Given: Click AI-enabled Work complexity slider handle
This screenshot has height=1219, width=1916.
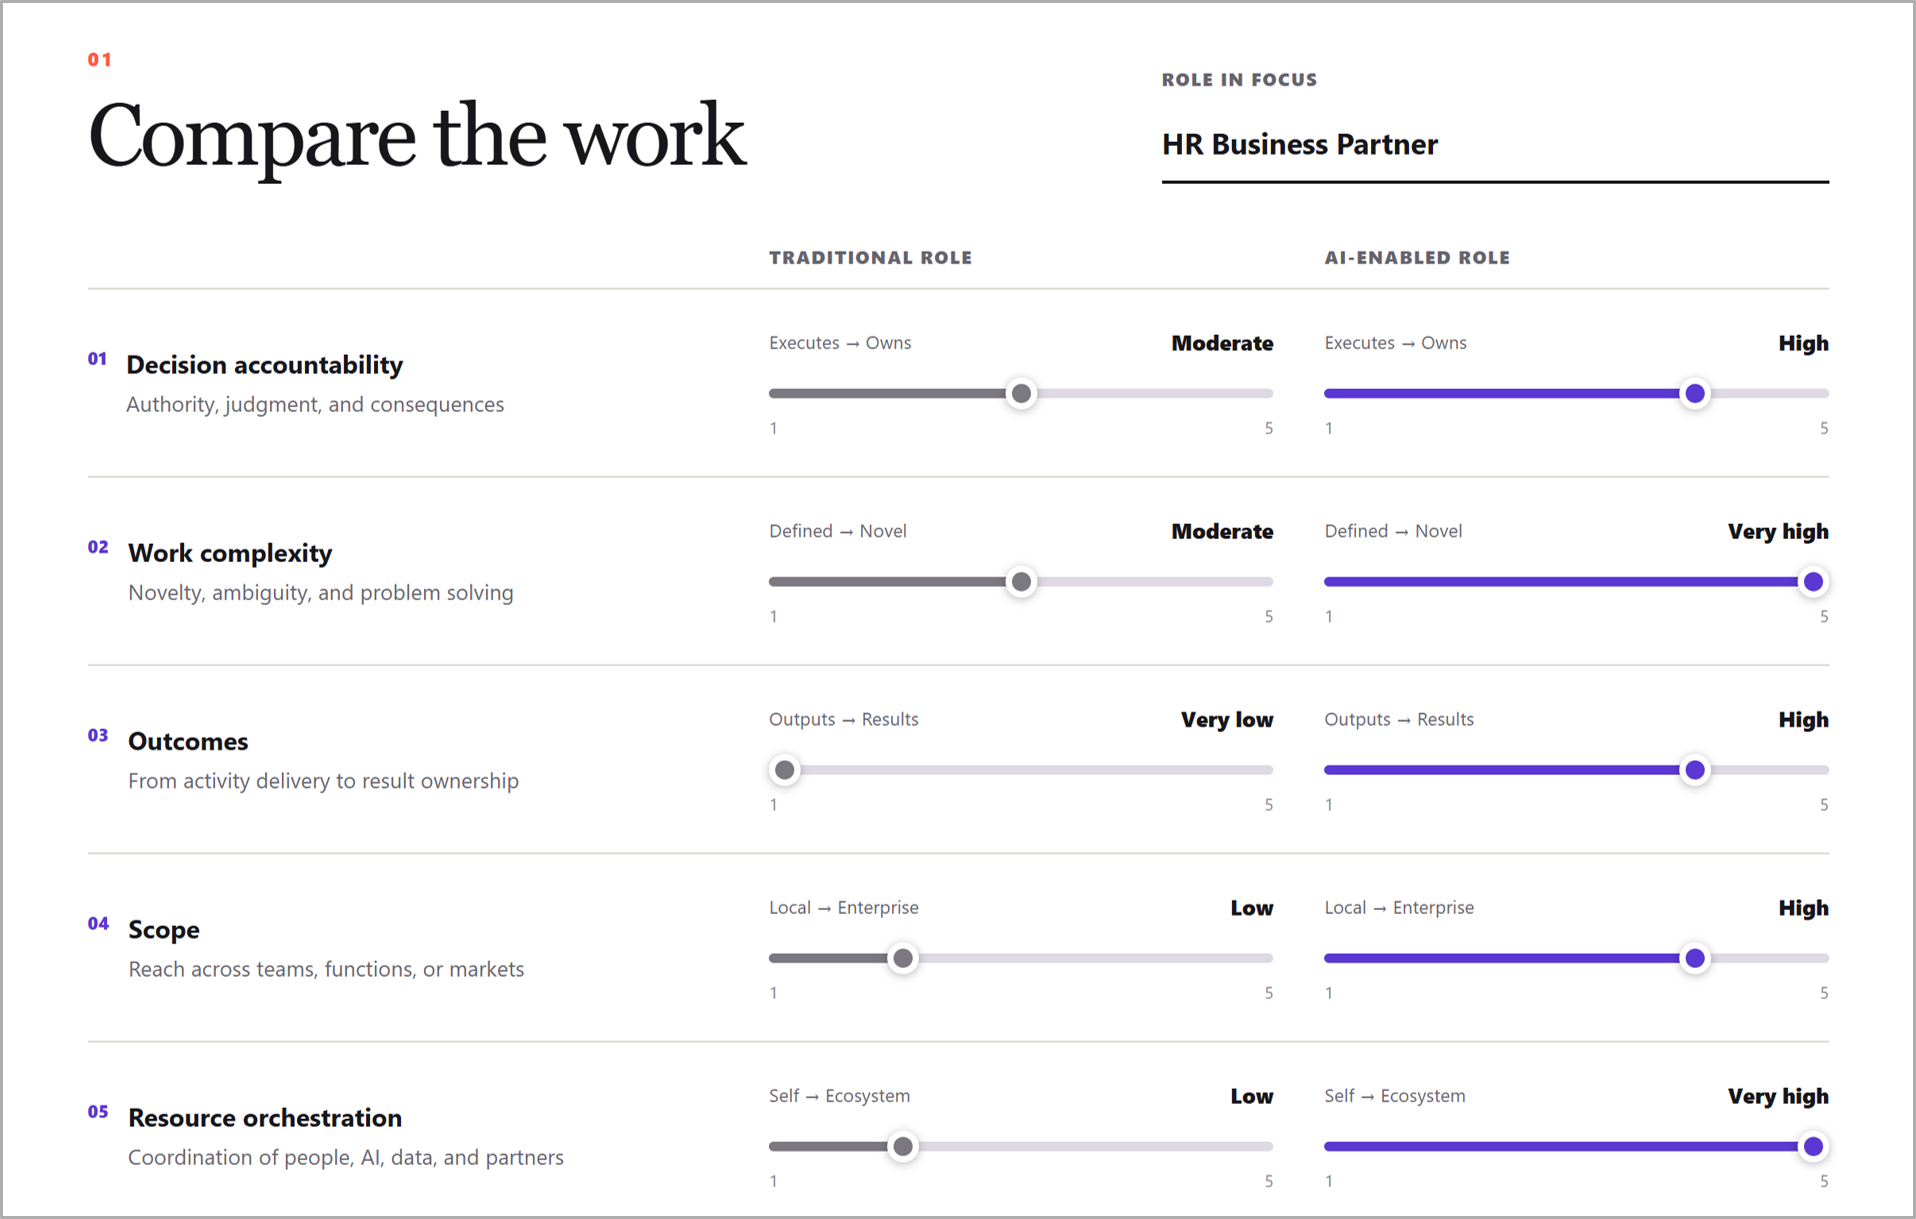Looking at the screenshot, I should click(1813, 582).
